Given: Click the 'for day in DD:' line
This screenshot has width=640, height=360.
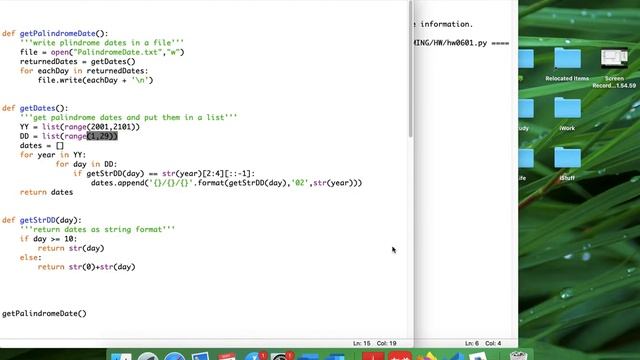Looking at the screenshot, I should (x=87, y=164).
